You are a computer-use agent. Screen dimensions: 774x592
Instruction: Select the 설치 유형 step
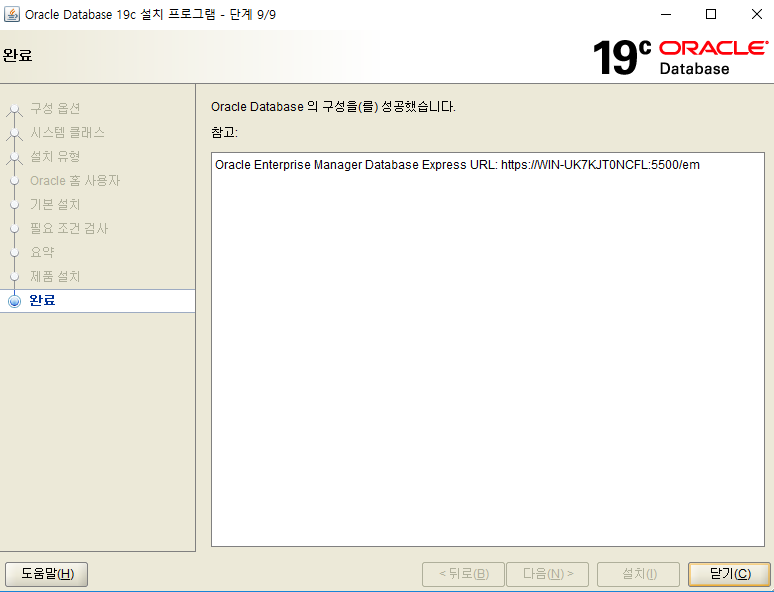tap(55, 157)
